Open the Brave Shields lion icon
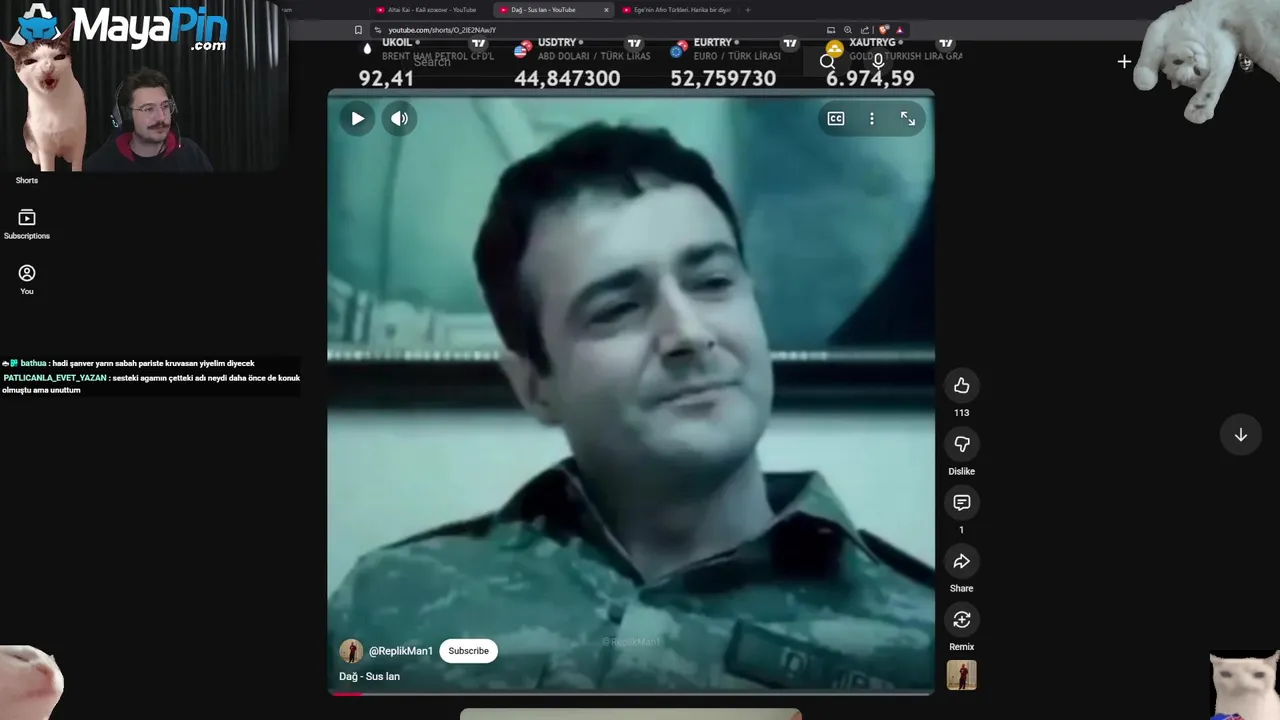This screenshot has height=720, width=1280. pyautogui.click(x=884, y=30)
